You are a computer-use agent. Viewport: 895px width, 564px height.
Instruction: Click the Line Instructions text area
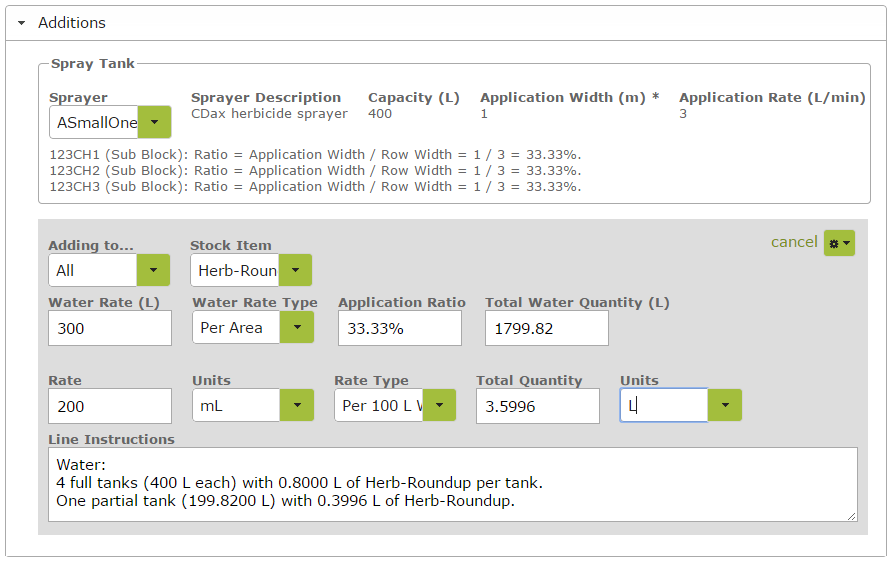click(x=453, y=484)
